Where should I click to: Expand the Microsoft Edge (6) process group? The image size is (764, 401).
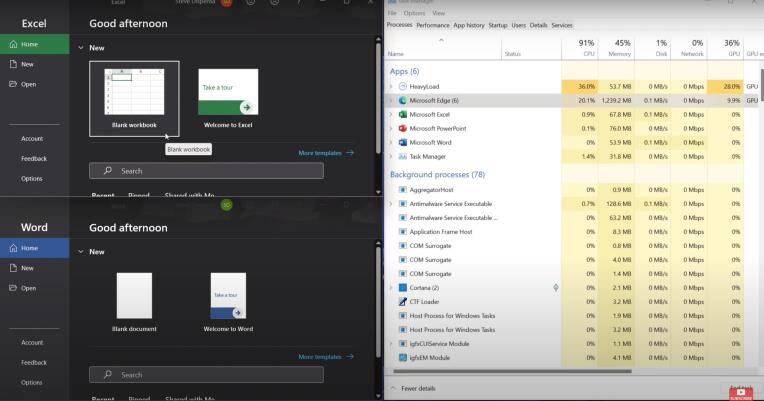point(391,100)
